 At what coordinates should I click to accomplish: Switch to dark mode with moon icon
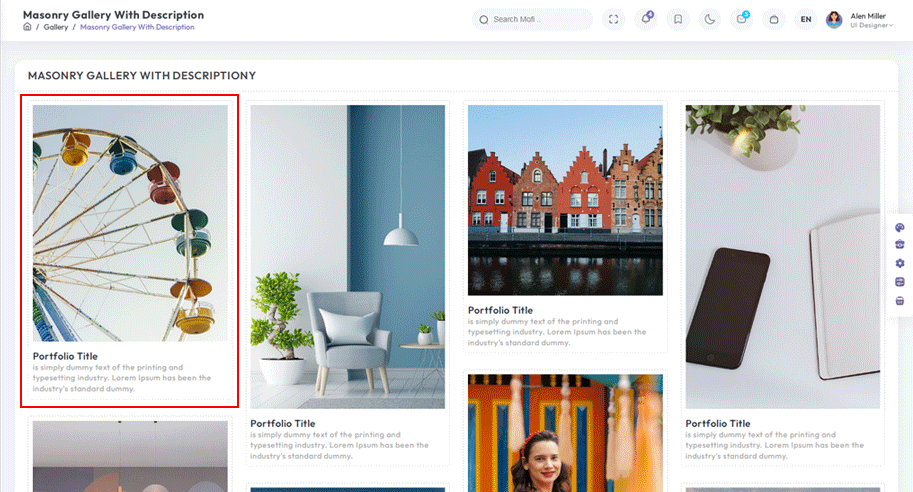tap(709, 19)
